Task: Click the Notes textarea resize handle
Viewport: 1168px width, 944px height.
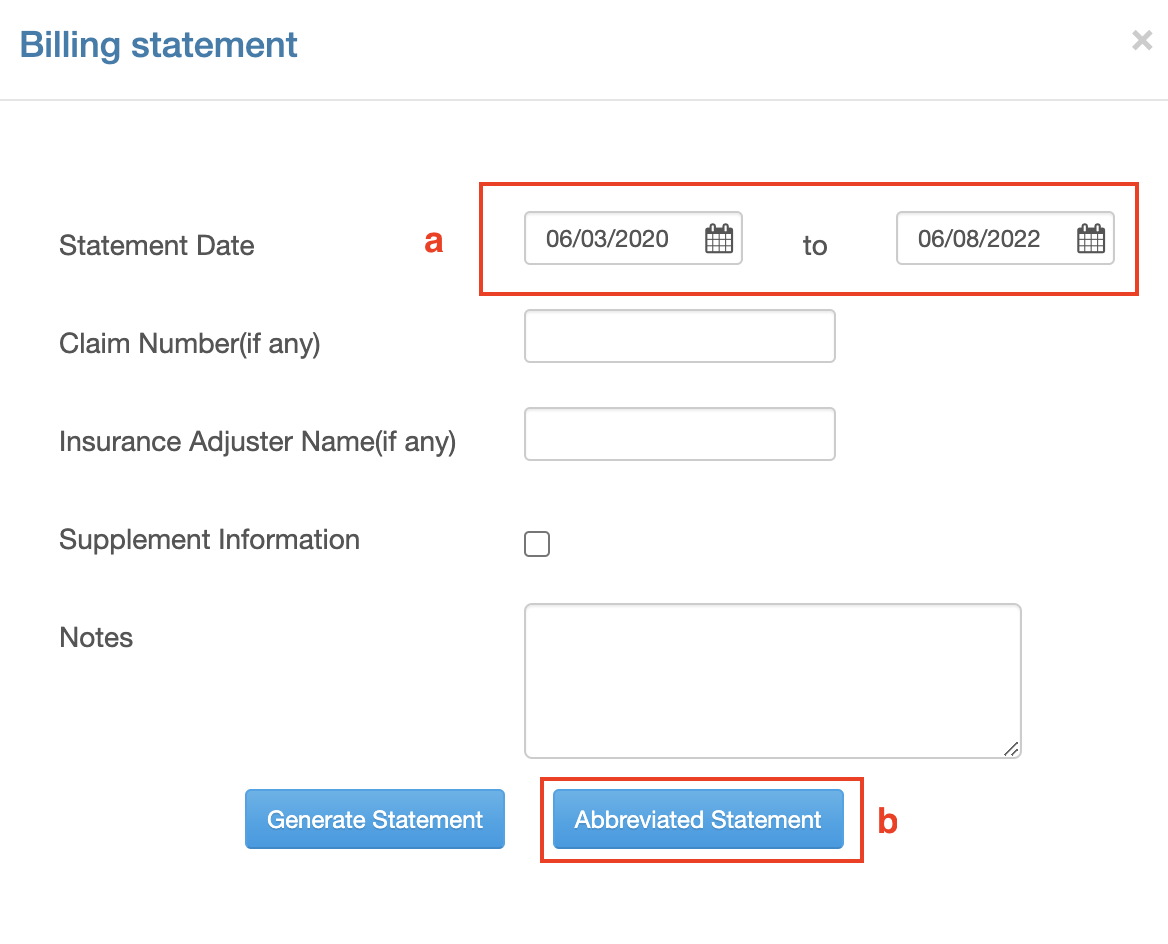Action: click(1012, 750)
